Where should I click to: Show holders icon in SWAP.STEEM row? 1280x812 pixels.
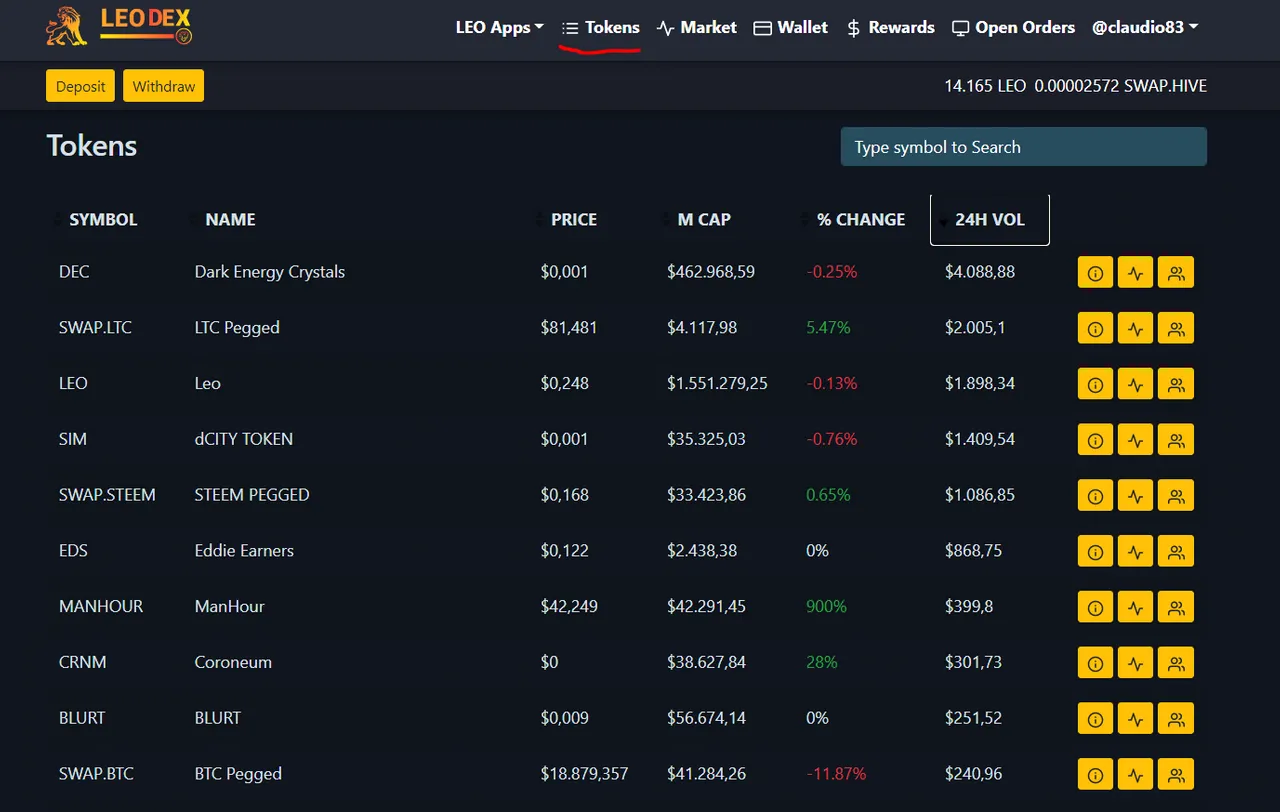click(1176, 495)
